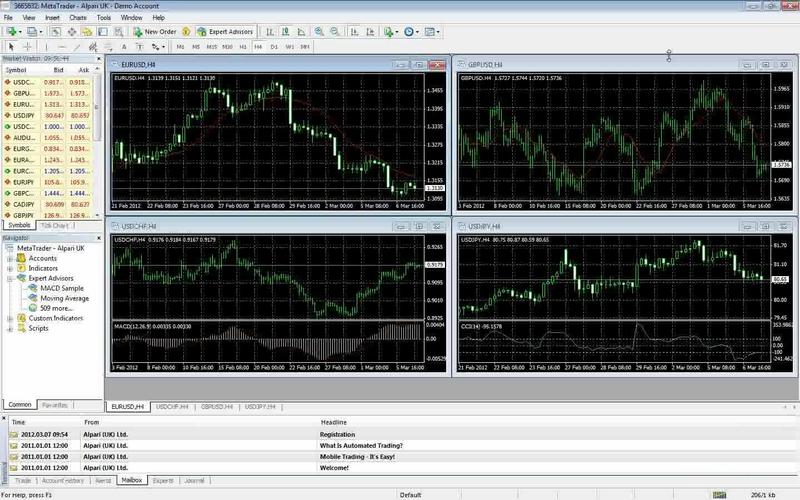Open the Journal tab in Terminal

pyautogui.click(x=194, y=481)
